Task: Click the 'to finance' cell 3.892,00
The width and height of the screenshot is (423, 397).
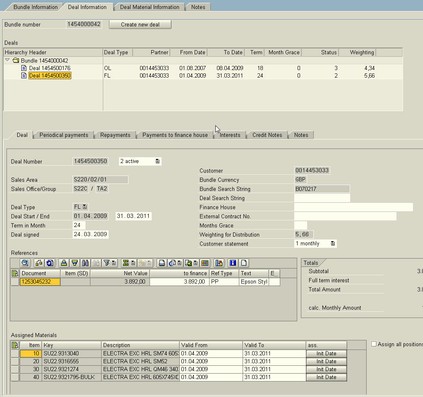Action: click(x=179, y=282)
